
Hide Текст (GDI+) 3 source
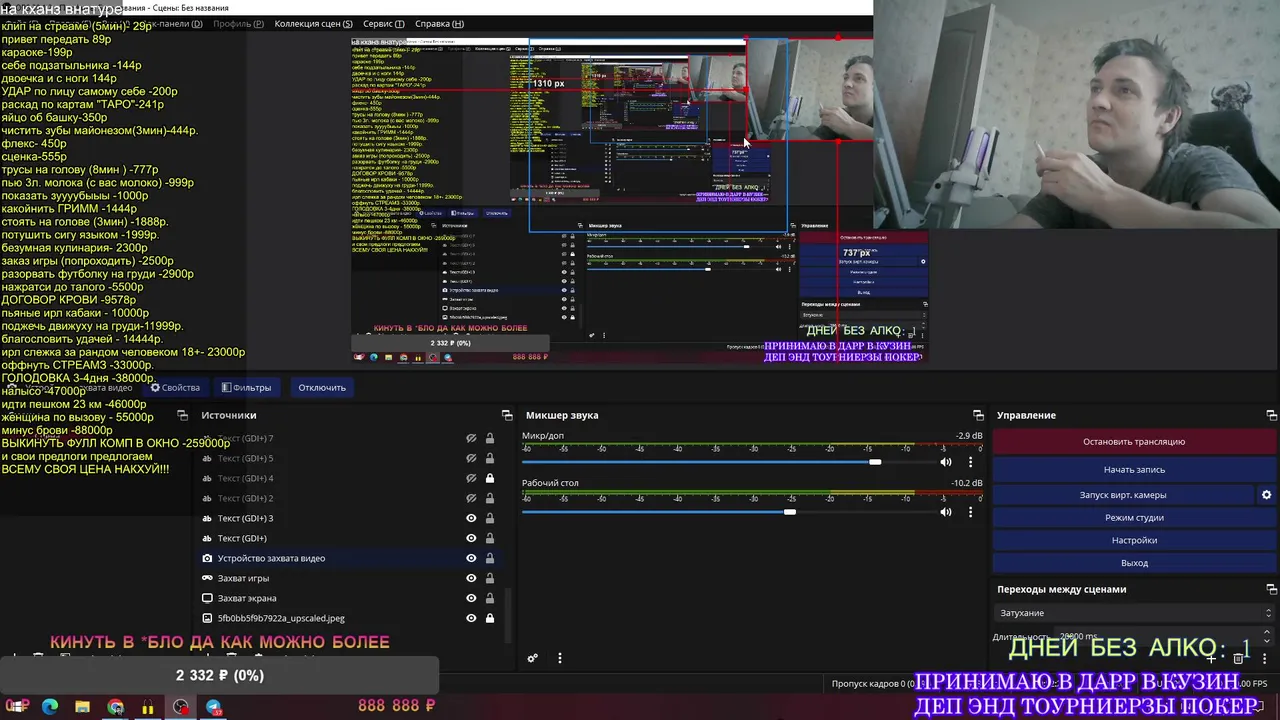coord(471,518)
